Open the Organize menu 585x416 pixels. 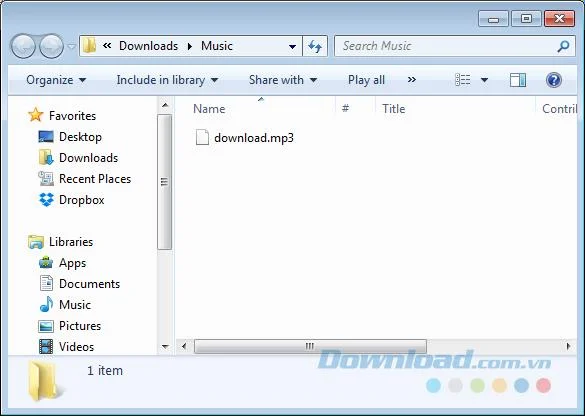(x=56, y=80)
